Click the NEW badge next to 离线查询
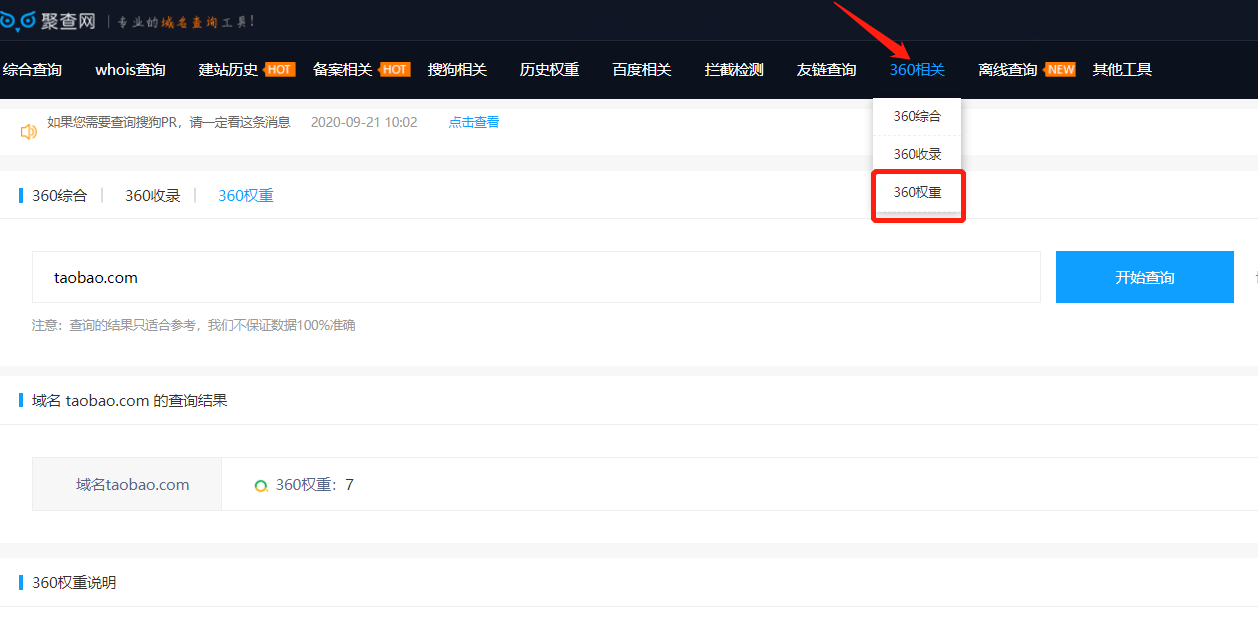Image resolution: width=1258 pixels, height=631 pixels. (x=1059, y=70)
